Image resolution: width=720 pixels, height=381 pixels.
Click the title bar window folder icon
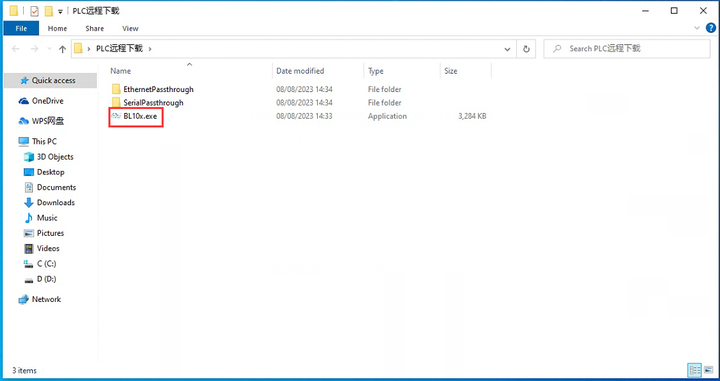click(x=14, y=11)
